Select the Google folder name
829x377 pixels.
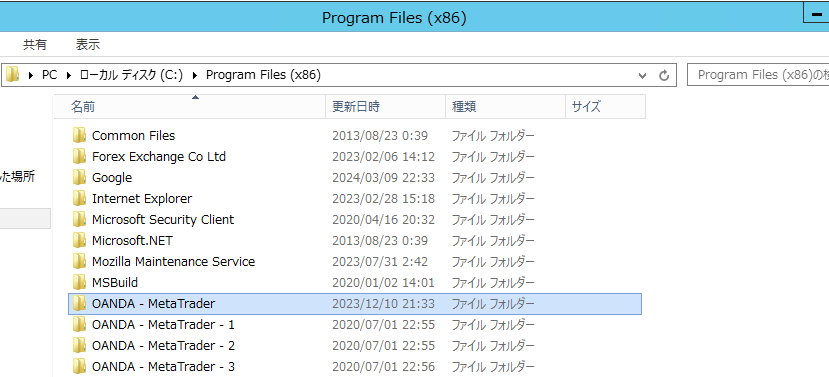112,178
